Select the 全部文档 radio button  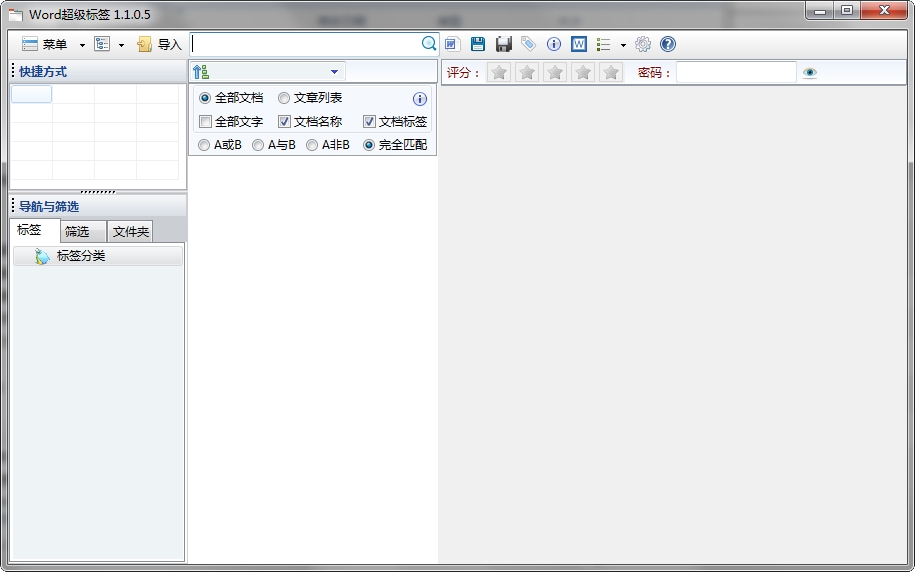click(x=231, y=98)
